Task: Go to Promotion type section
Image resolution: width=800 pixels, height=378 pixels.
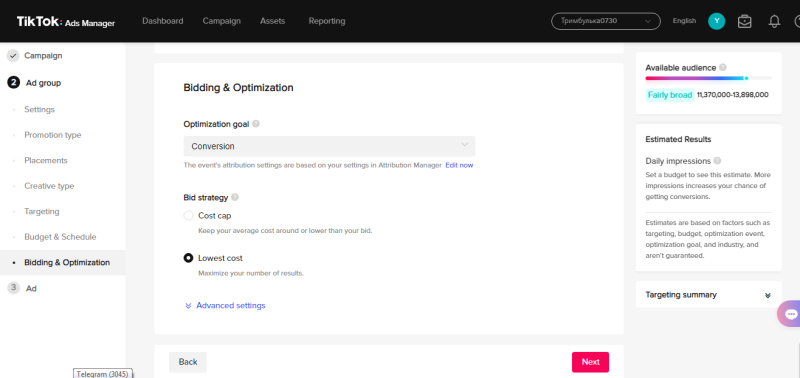Action: click(53, 135)
